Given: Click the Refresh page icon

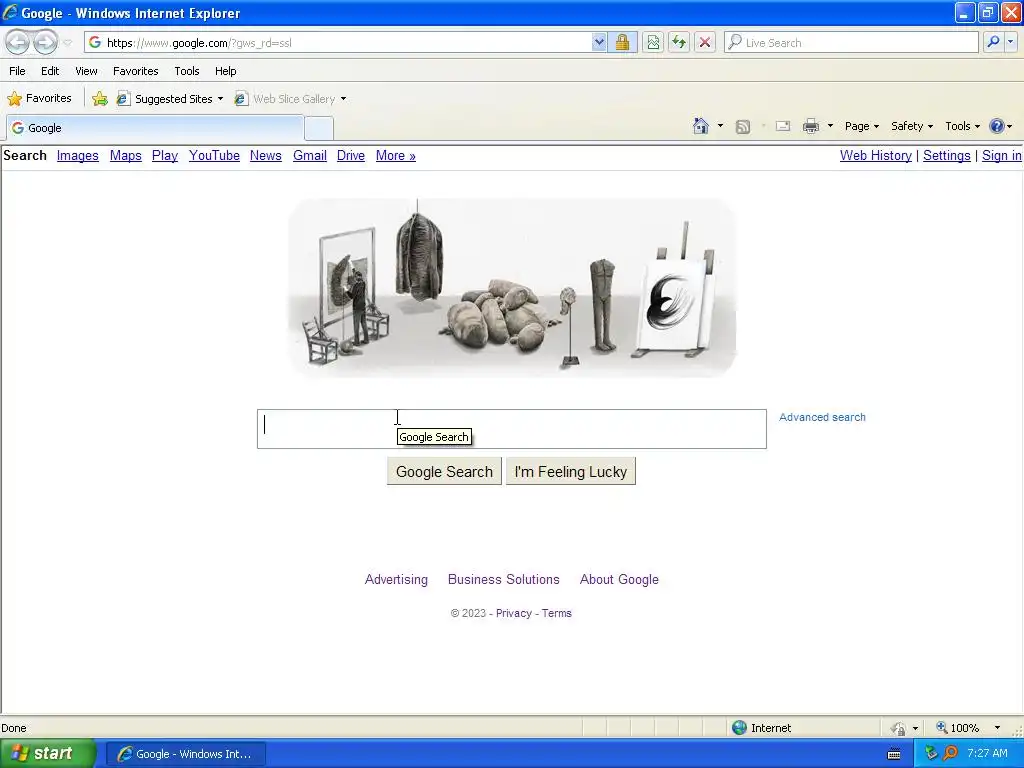Looking at the screenshot, I should click(679, 42).
